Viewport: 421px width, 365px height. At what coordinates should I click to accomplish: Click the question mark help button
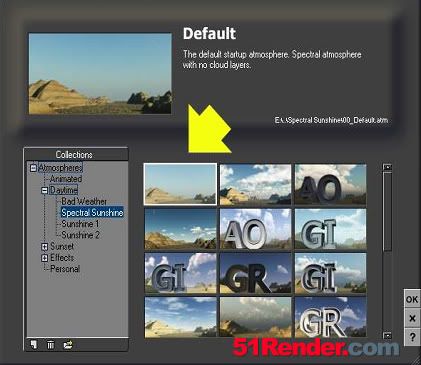412,337
